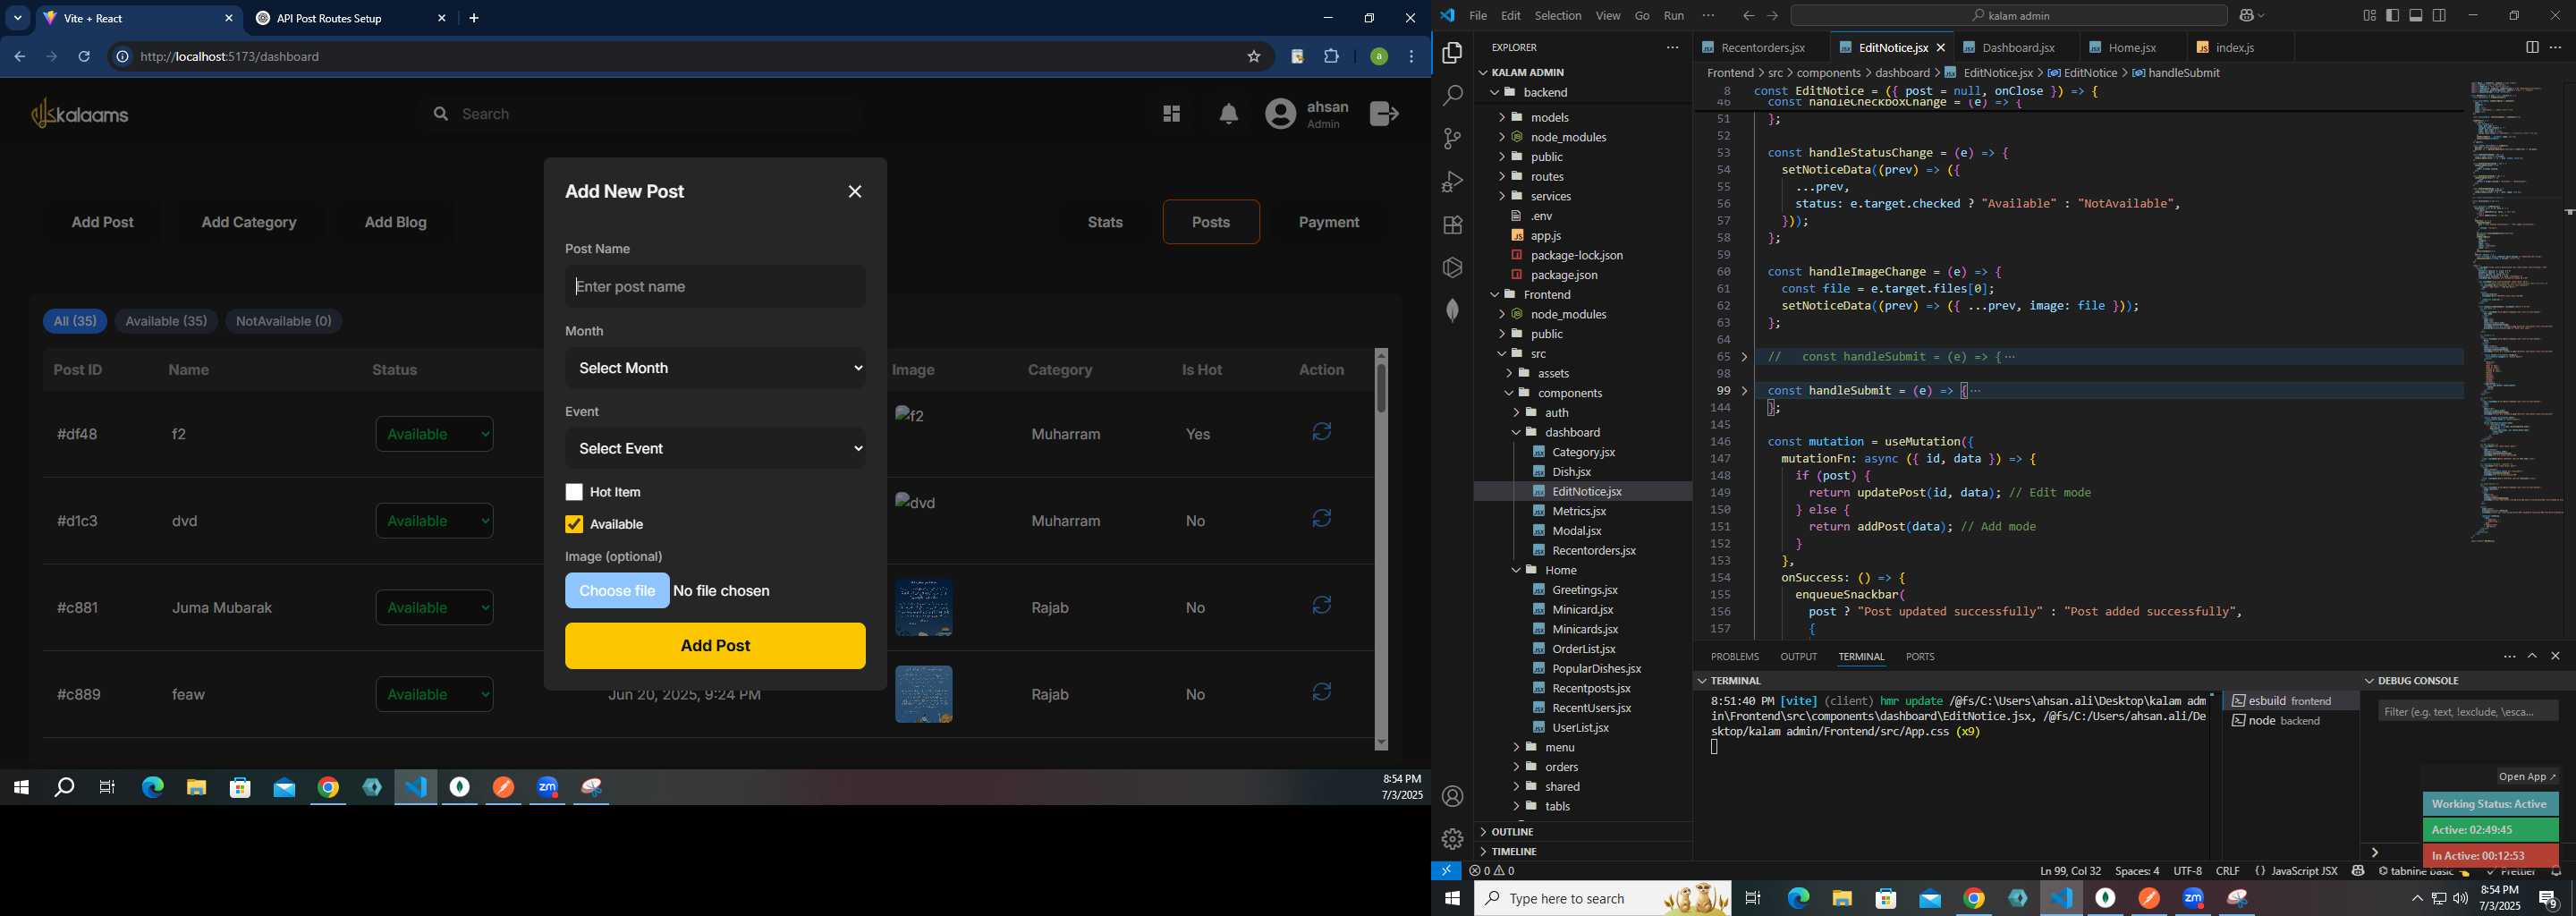The image size is (2576, 916).
Task: Expand the TIMELINE section
Action: 1514,852
